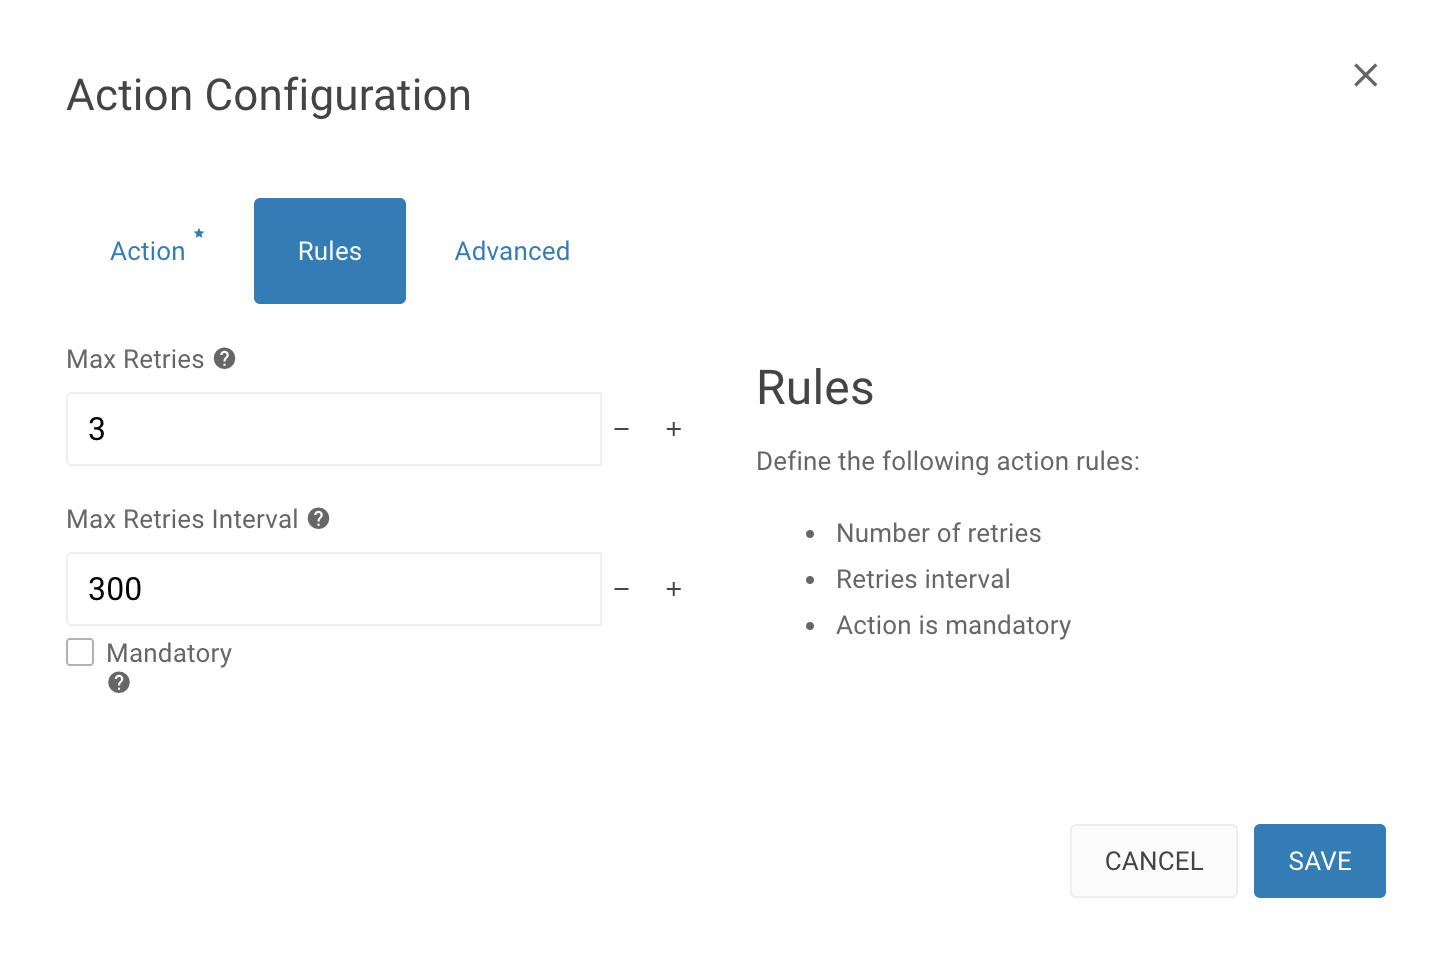
Task: Click the Mandatory help question mark icon
Action: (x=119, y=682)
